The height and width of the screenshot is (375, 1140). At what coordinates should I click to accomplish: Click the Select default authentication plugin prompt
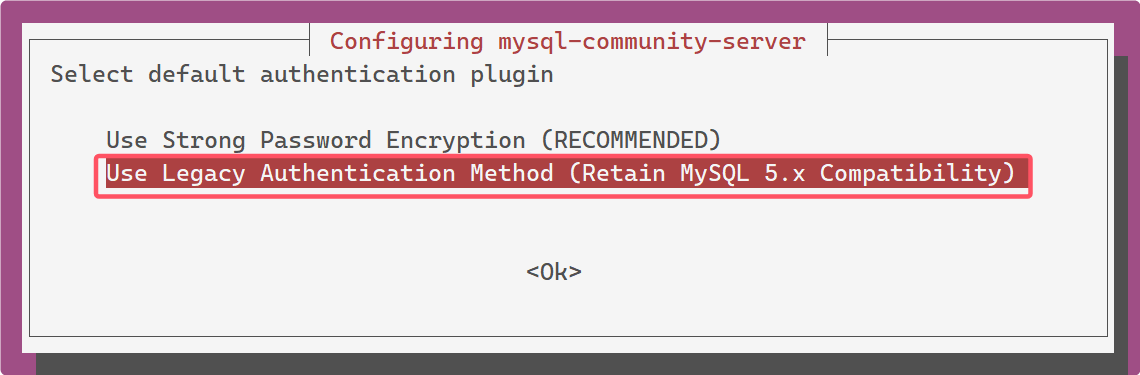(302, 75)
